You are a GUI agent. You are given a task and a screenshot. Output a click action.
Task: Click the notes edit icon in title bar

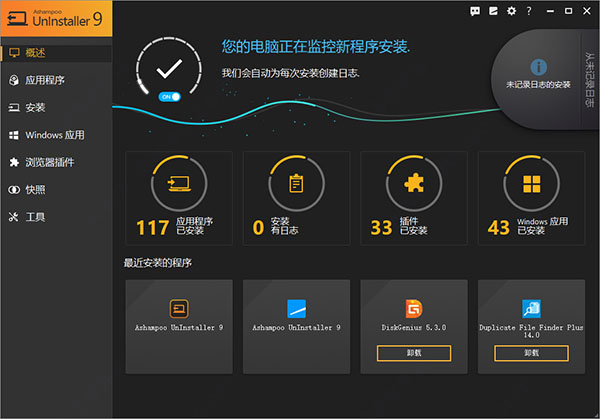tap(493, 11)
